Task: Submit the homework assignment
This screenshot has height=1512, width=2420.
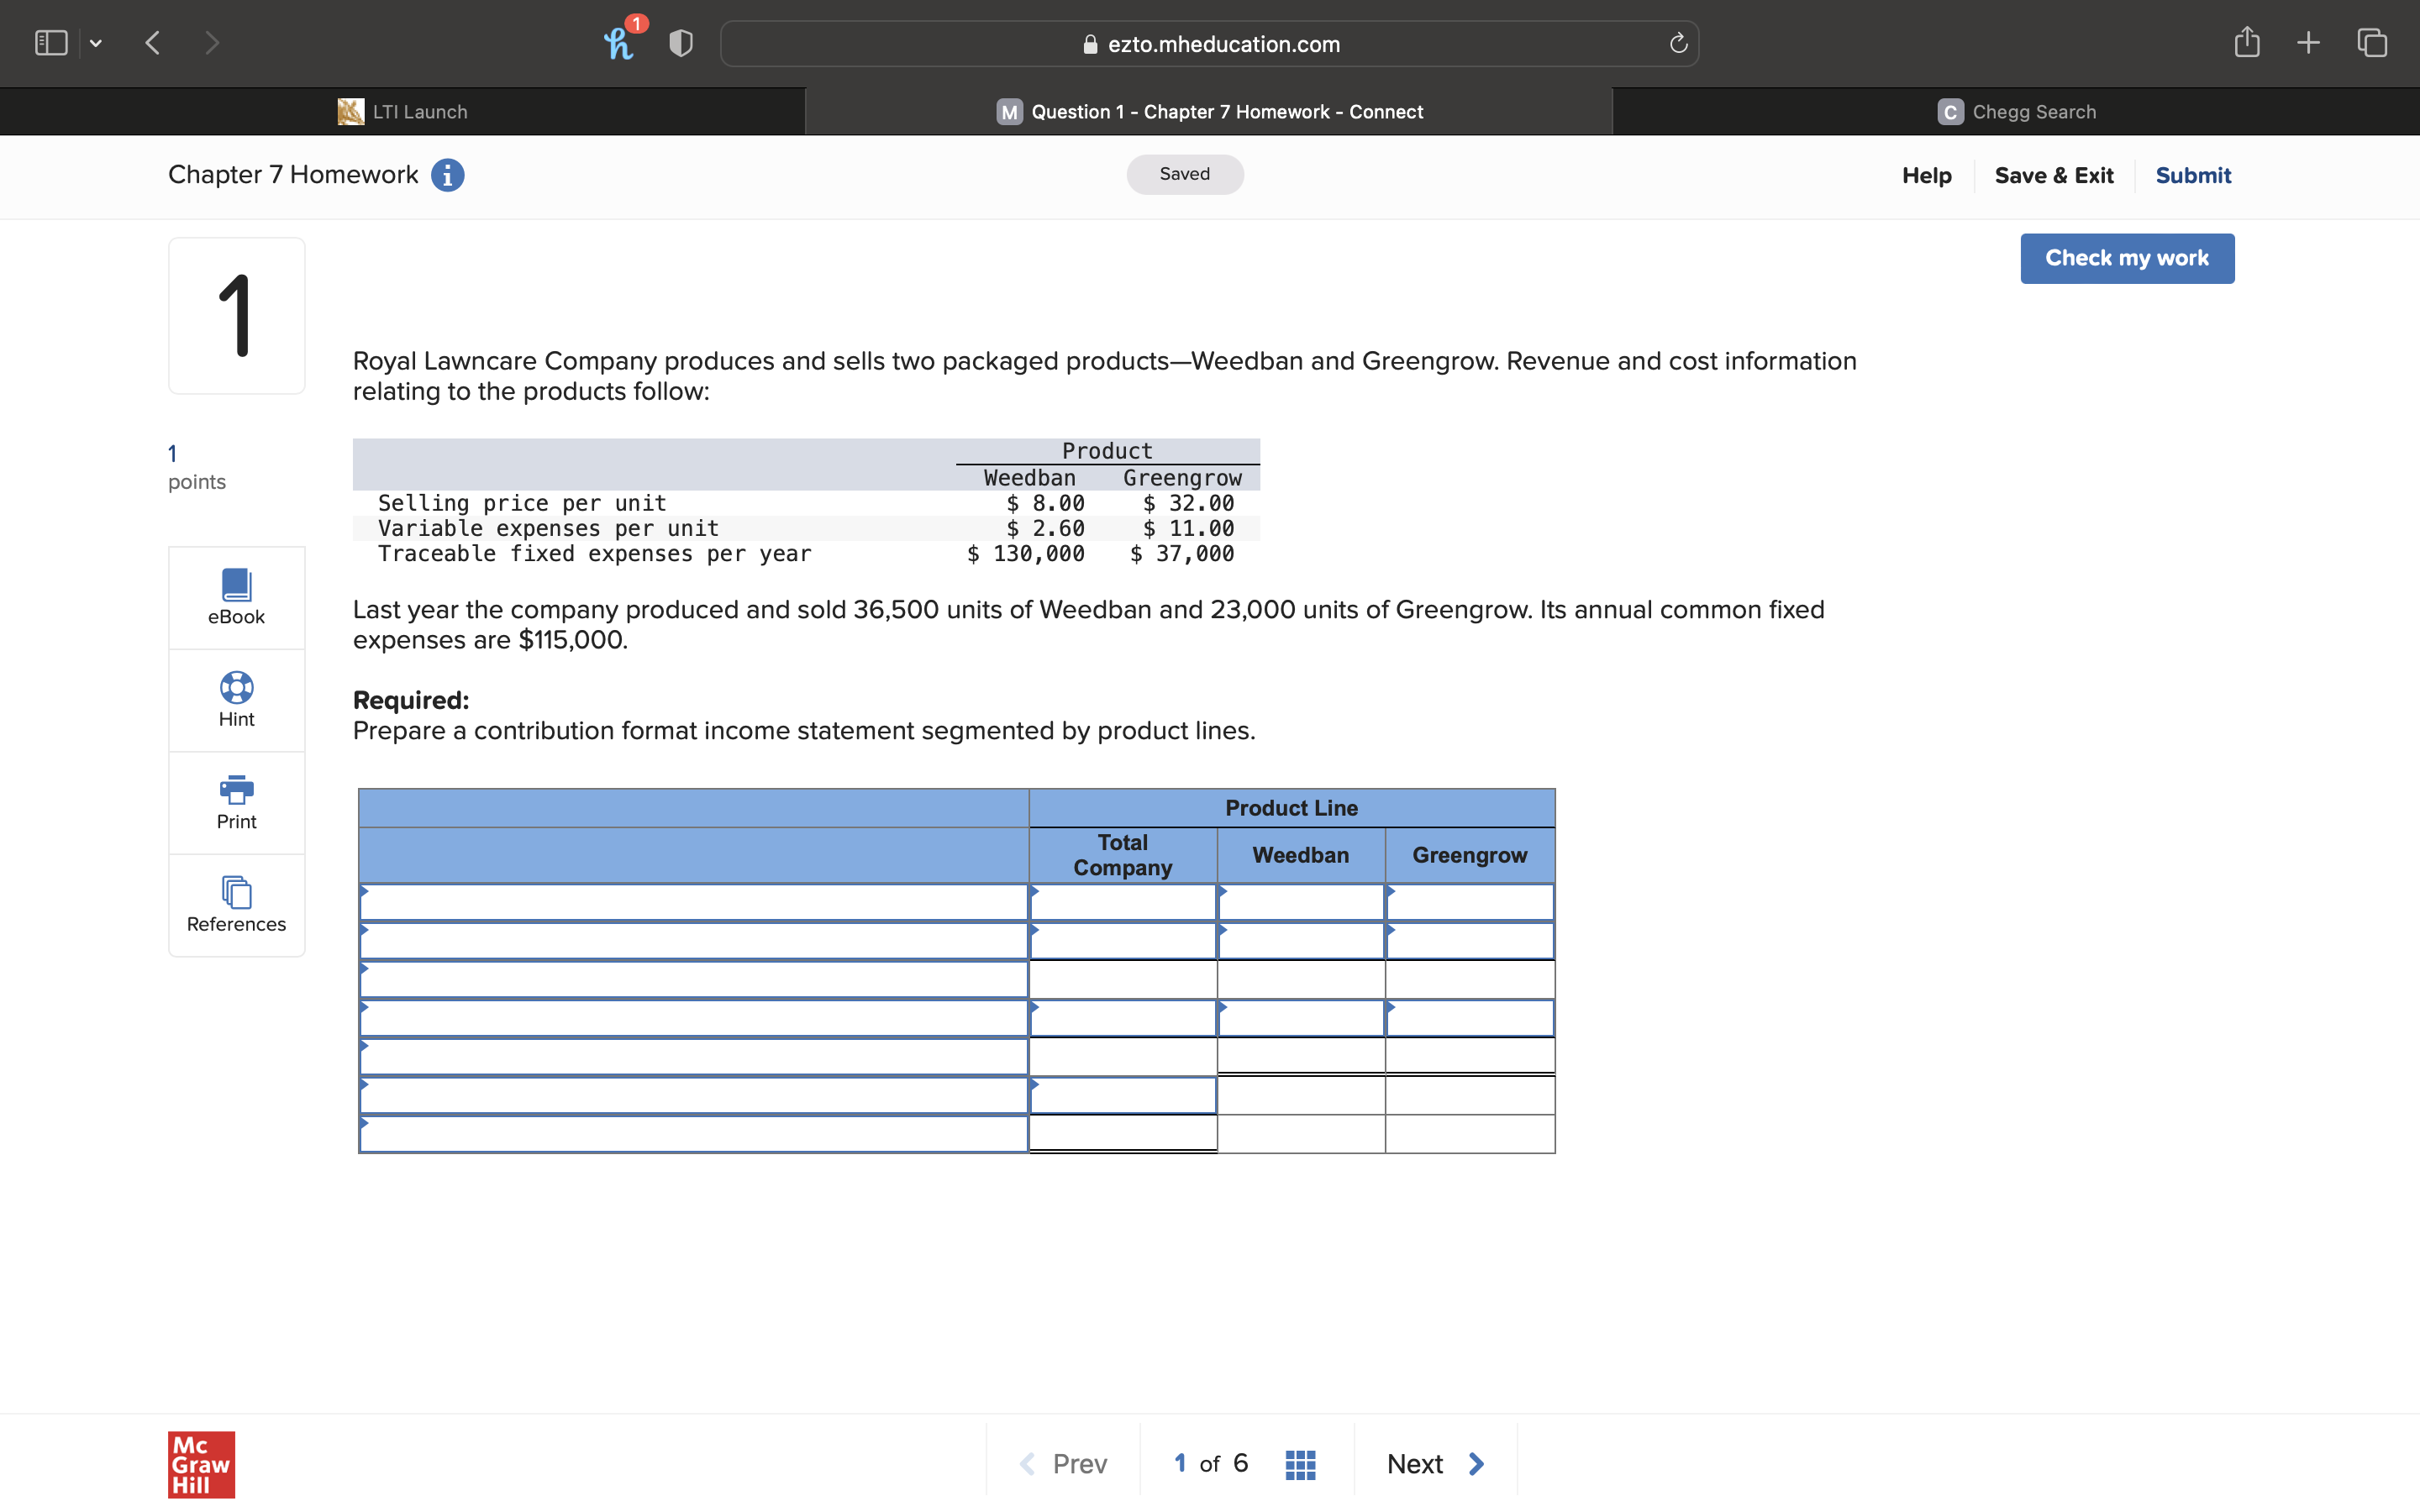Action: (x=2192, y=175)
